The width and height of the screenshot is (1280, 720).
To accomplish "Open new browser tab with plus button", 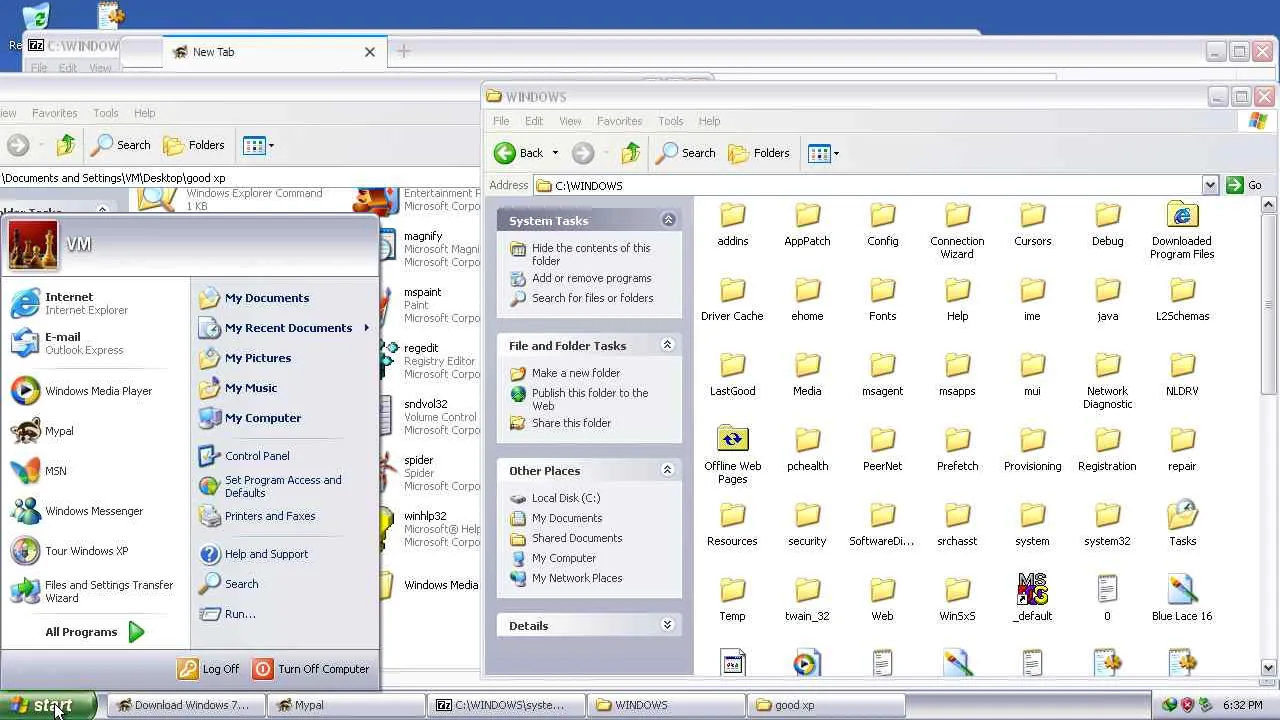I will click(x=404, y=52).
